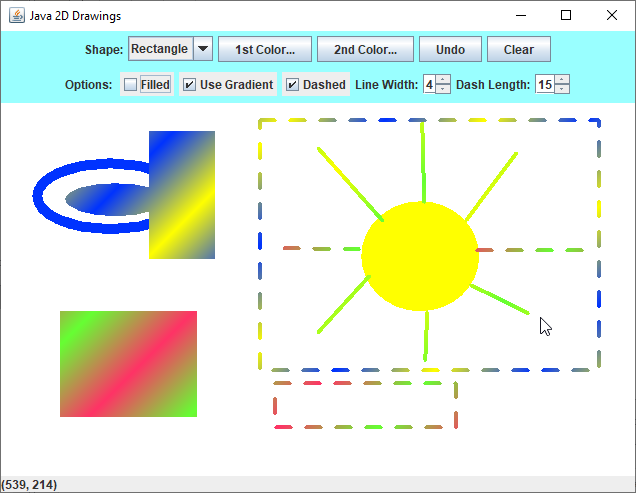Click the thick blue oval outline
This screenshot has width=636, height=493.
click(x=37, y=196)
